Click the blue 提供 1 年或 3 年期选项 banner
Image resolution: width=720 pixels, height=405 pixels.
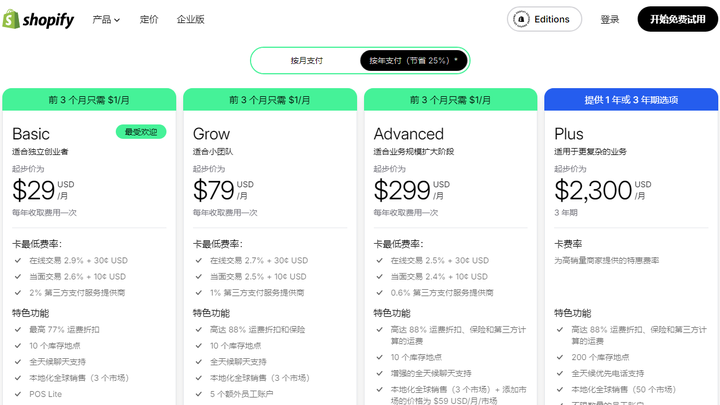631,100
